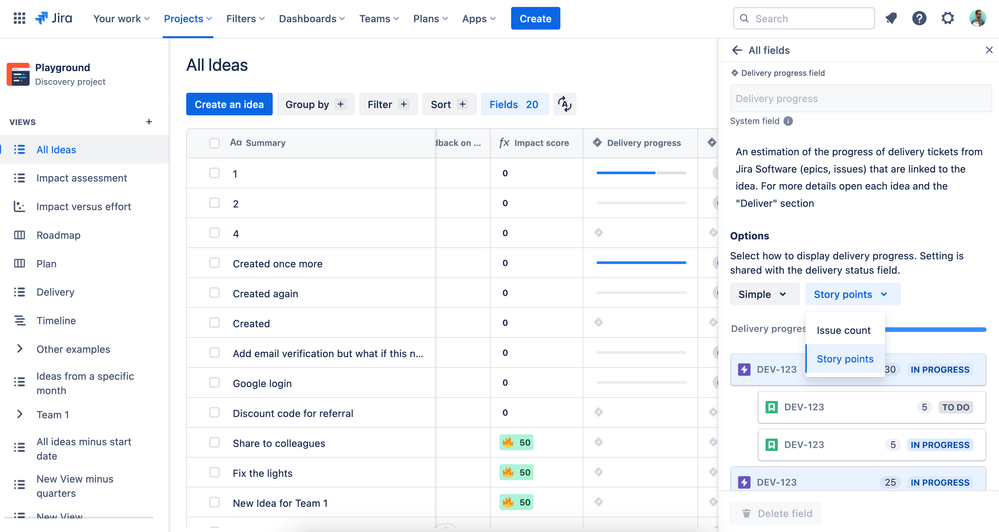
Task: Click the fire icon in Share to colleagues row
Action: [508, 443]
